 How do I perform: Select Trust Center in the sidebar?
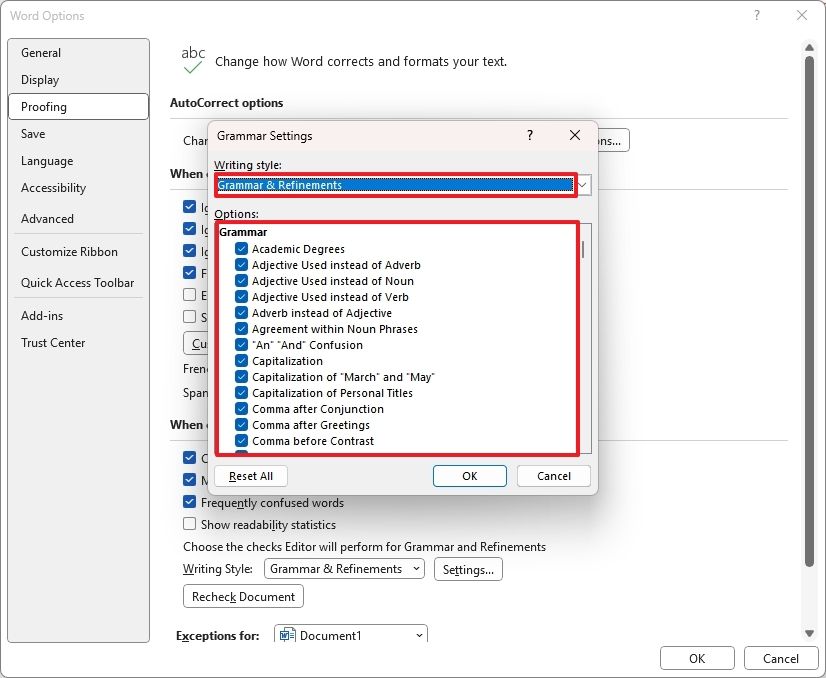click(x=54, y=342)
